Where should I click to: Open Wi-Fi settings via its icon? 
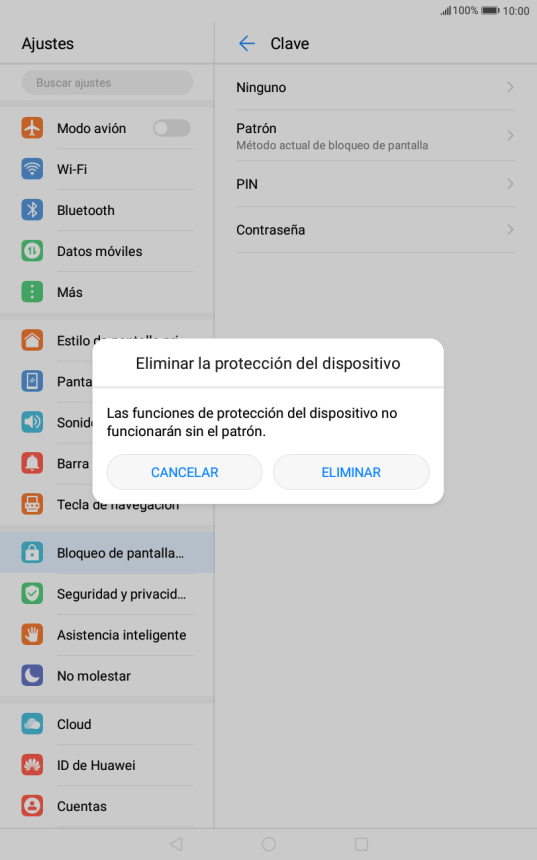(32, 169)
